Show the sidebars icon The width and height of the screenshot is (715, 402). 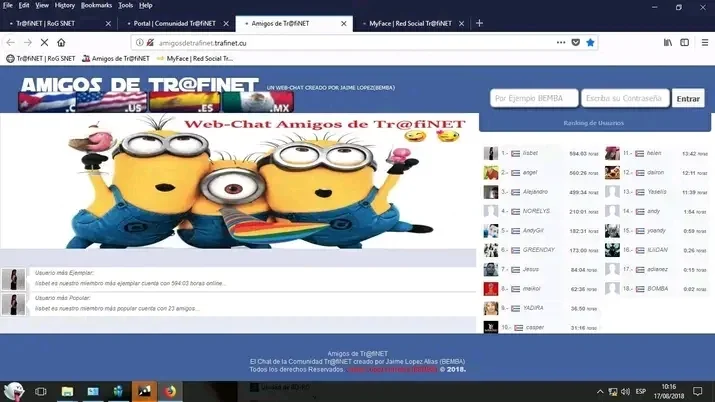(684, 42)
